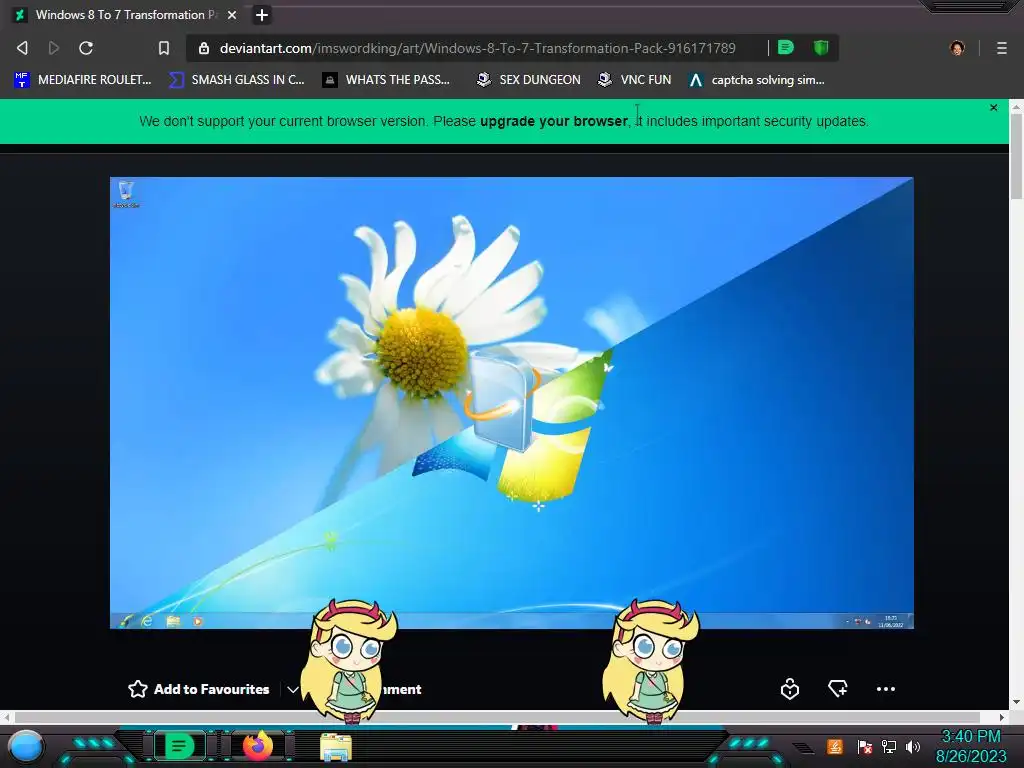Click the tag-plus icon below artwork

point(838,688)
